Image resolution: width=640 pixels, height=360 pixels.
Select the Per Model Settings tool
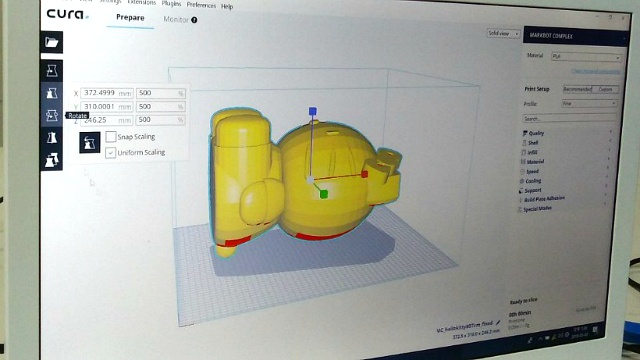pyautogui.click(x=52, y=160)
